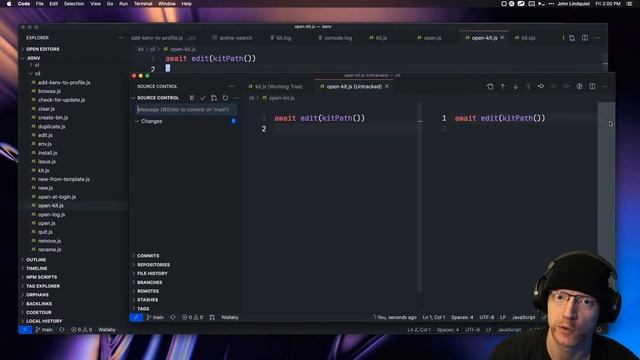Expand Open Editors section in Explorer
This screenshot has height=360, width=640.
(42, 49)
